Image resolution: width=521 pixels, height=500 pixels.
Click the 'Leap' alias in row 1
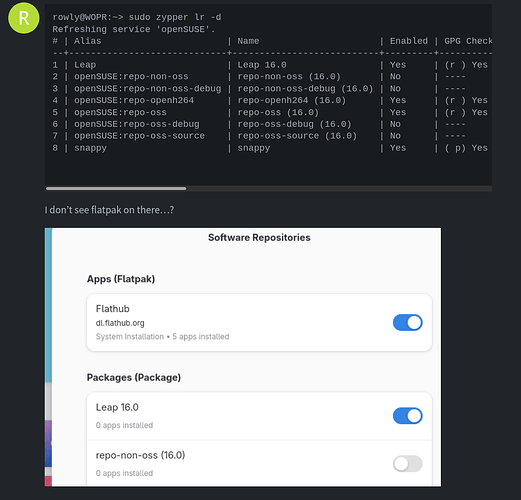(85, 65)
